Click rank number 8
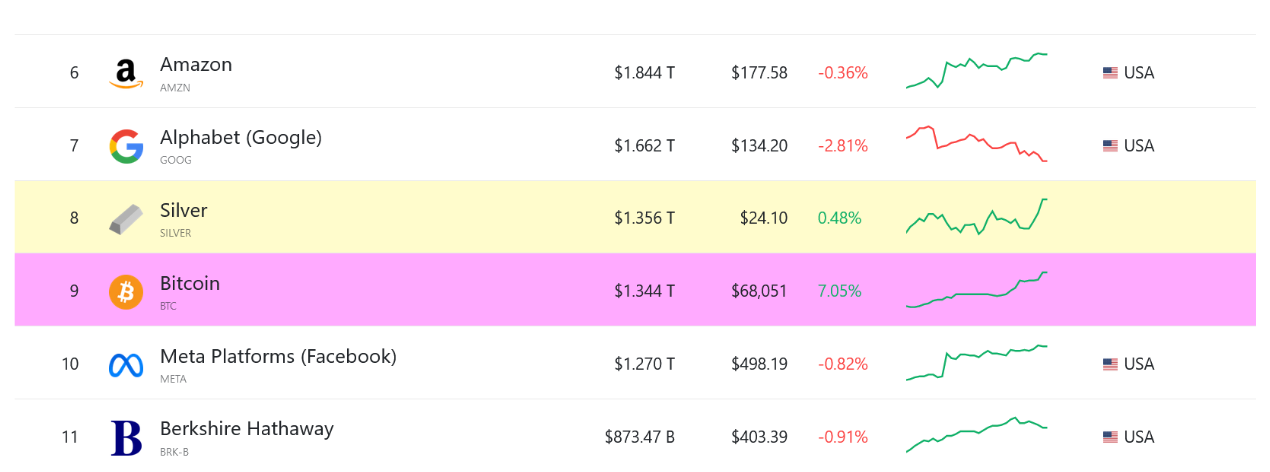Screen dimensions: 1270x472 pyautogui.click(x=74, y=218)
